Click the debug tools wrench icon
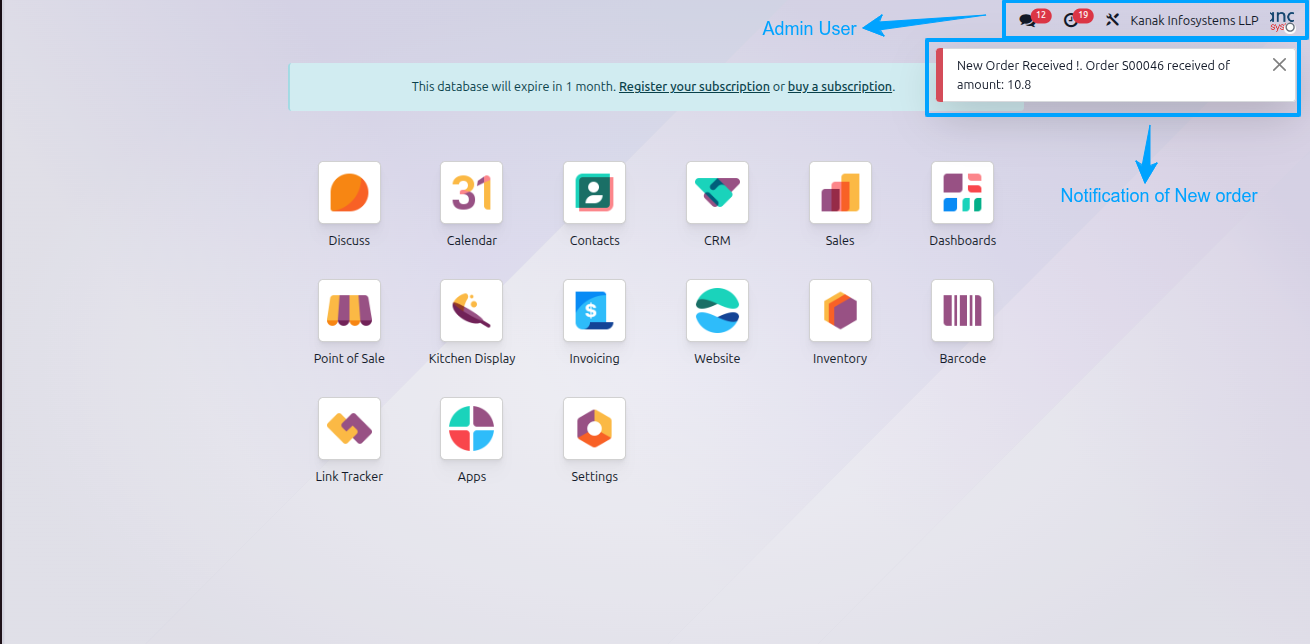 pos(1112,20)
